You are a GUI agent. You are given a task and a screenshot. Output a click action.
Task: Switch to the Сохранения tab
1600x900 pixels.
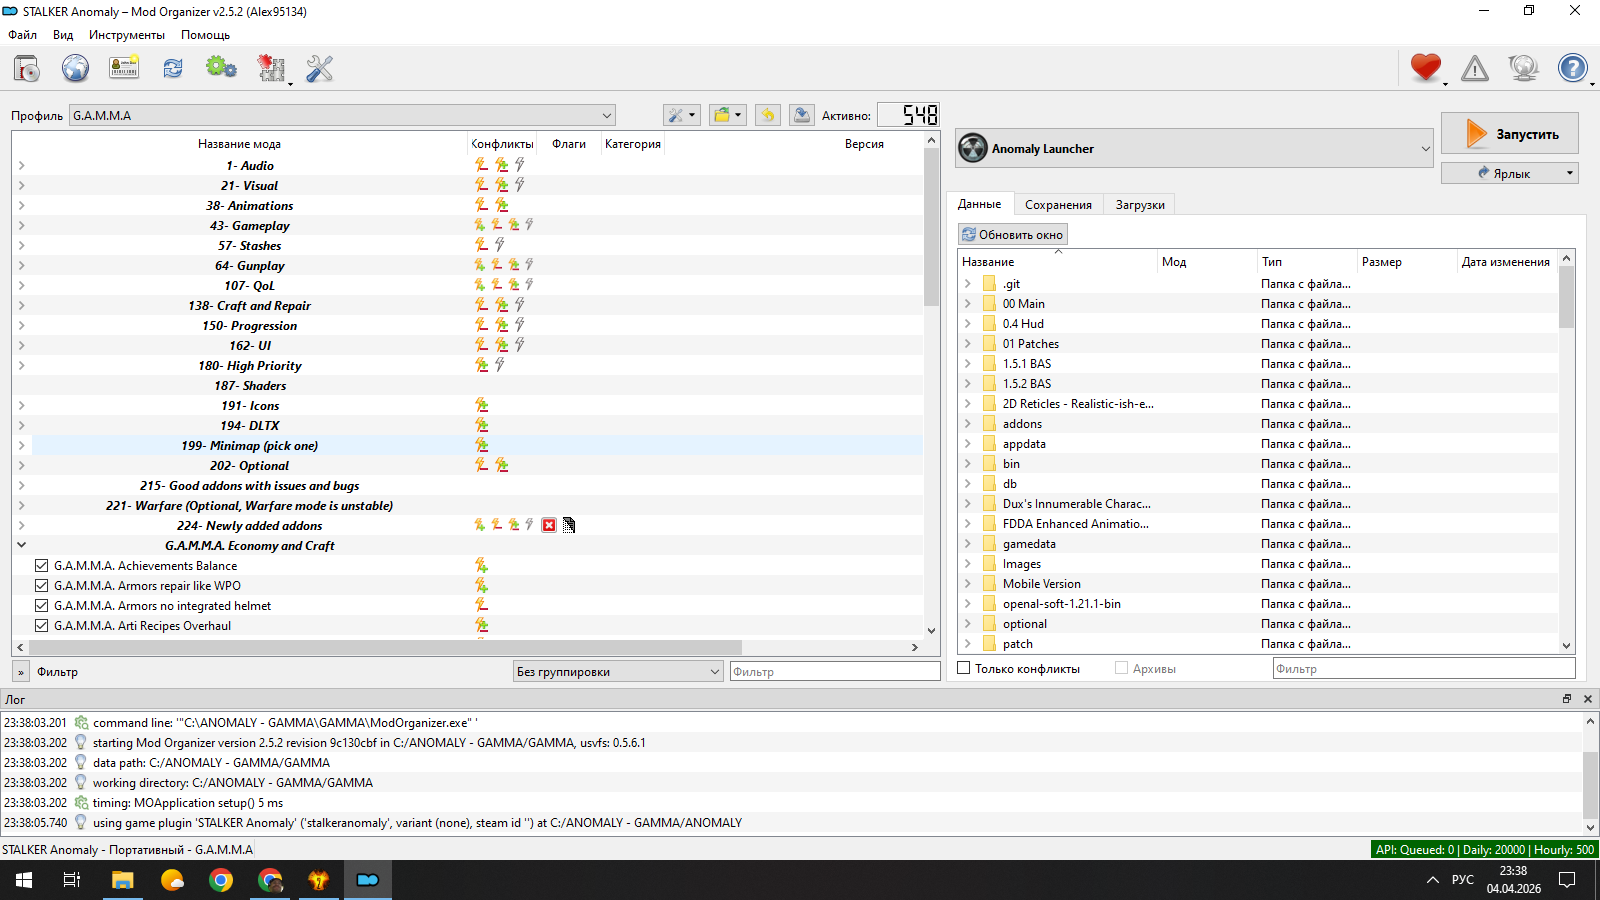pos(1058,204)
